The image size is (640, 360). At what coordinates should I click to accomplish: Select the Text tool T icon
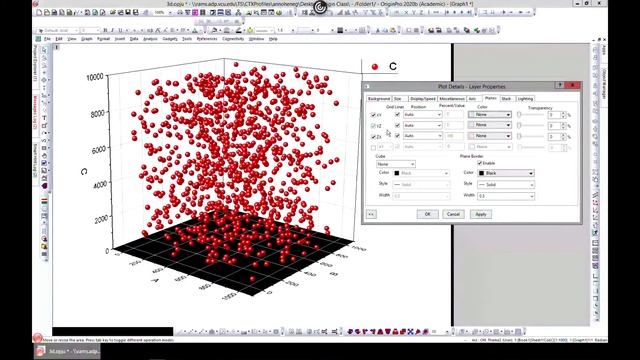point(44,118)
